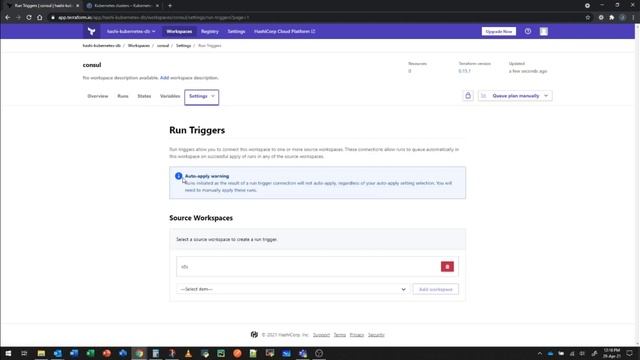Open the Windows Start menu
Image resolution: width=640 pixels, height=360 pixels.
[8, 353]
